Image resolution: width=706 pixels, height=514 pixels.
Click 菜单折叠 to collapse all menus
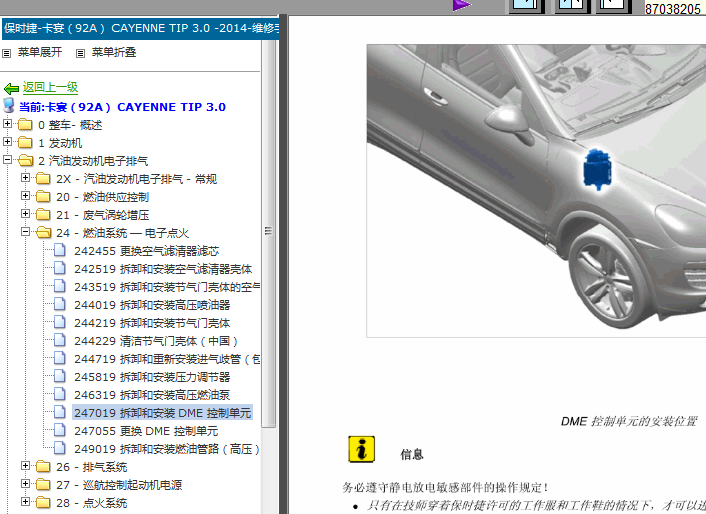[x=114, y=52]
